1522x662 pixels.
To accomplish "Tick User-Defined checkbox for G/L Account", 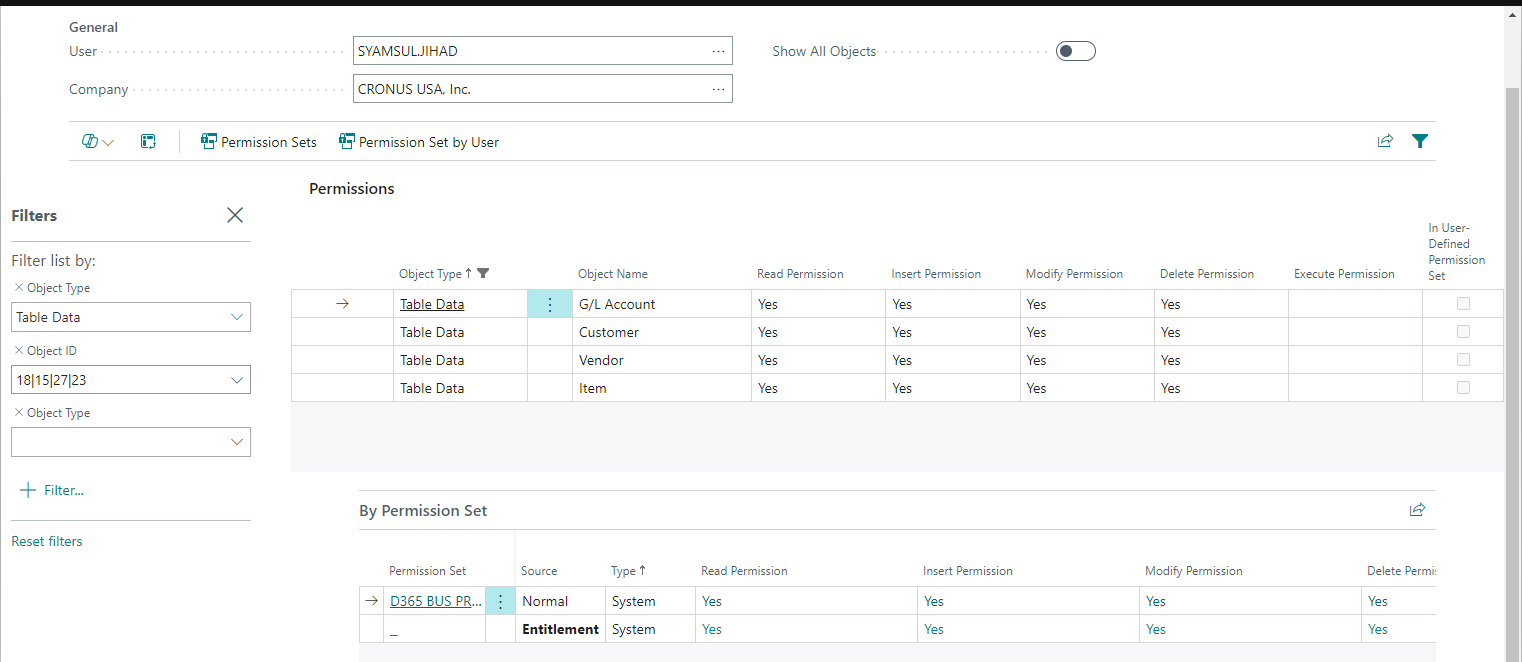I will (x=1463, y=303).
